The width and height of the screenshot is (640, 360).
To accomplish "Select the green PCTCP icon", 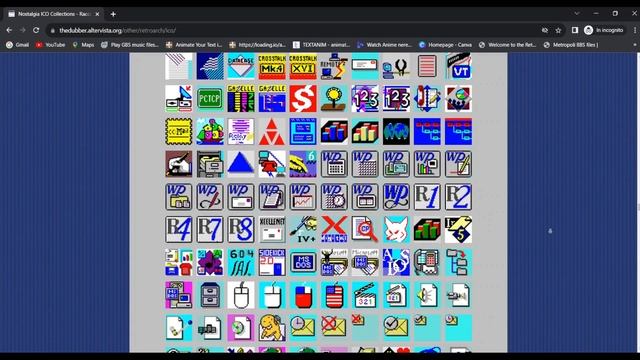I will [210, 99].
